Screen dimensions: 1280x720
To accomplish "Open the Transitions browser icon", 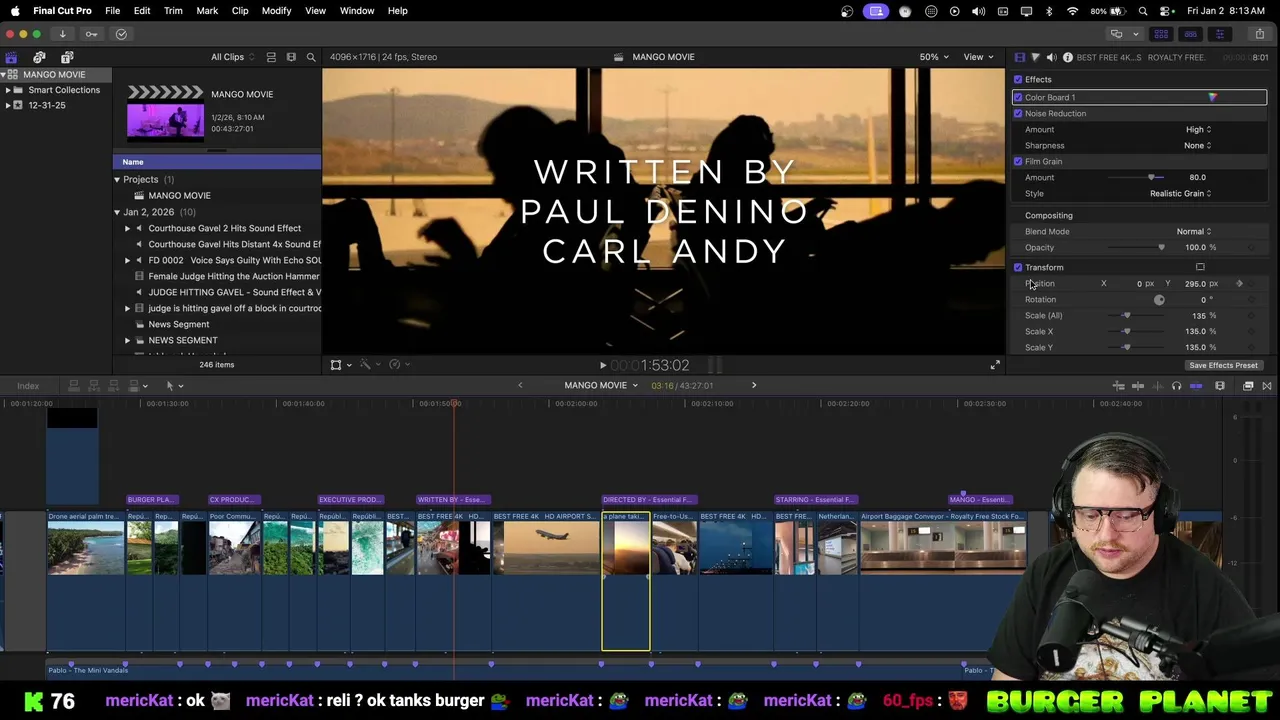I will pyautogui.click(x=1267, y=386).
